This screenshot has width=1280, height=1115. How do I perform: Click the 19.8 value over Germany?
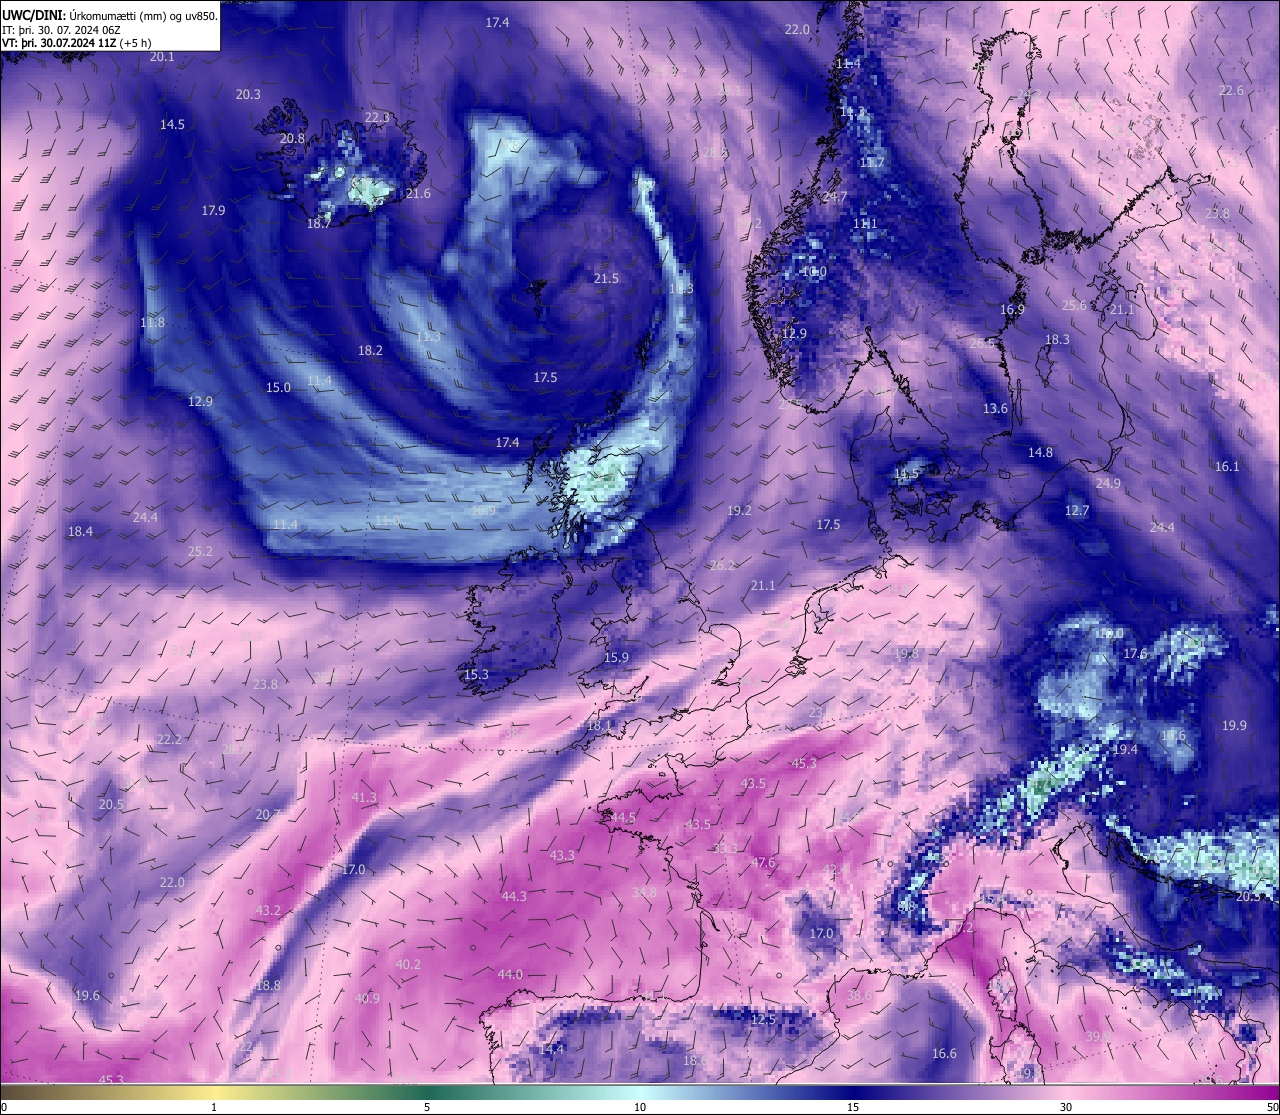tap(906, 653)
